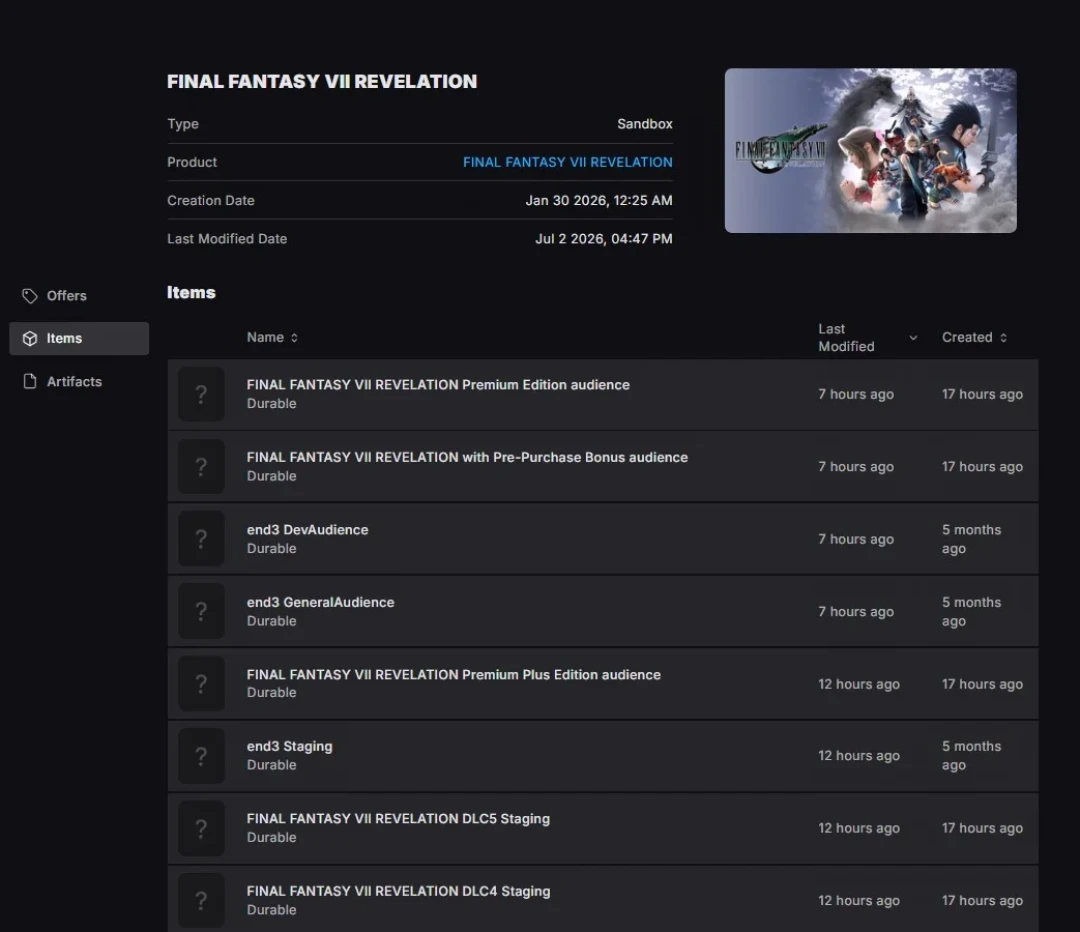Click the Type field label
The height and width of the screenshot is (932, 1080).
[183, 124]
